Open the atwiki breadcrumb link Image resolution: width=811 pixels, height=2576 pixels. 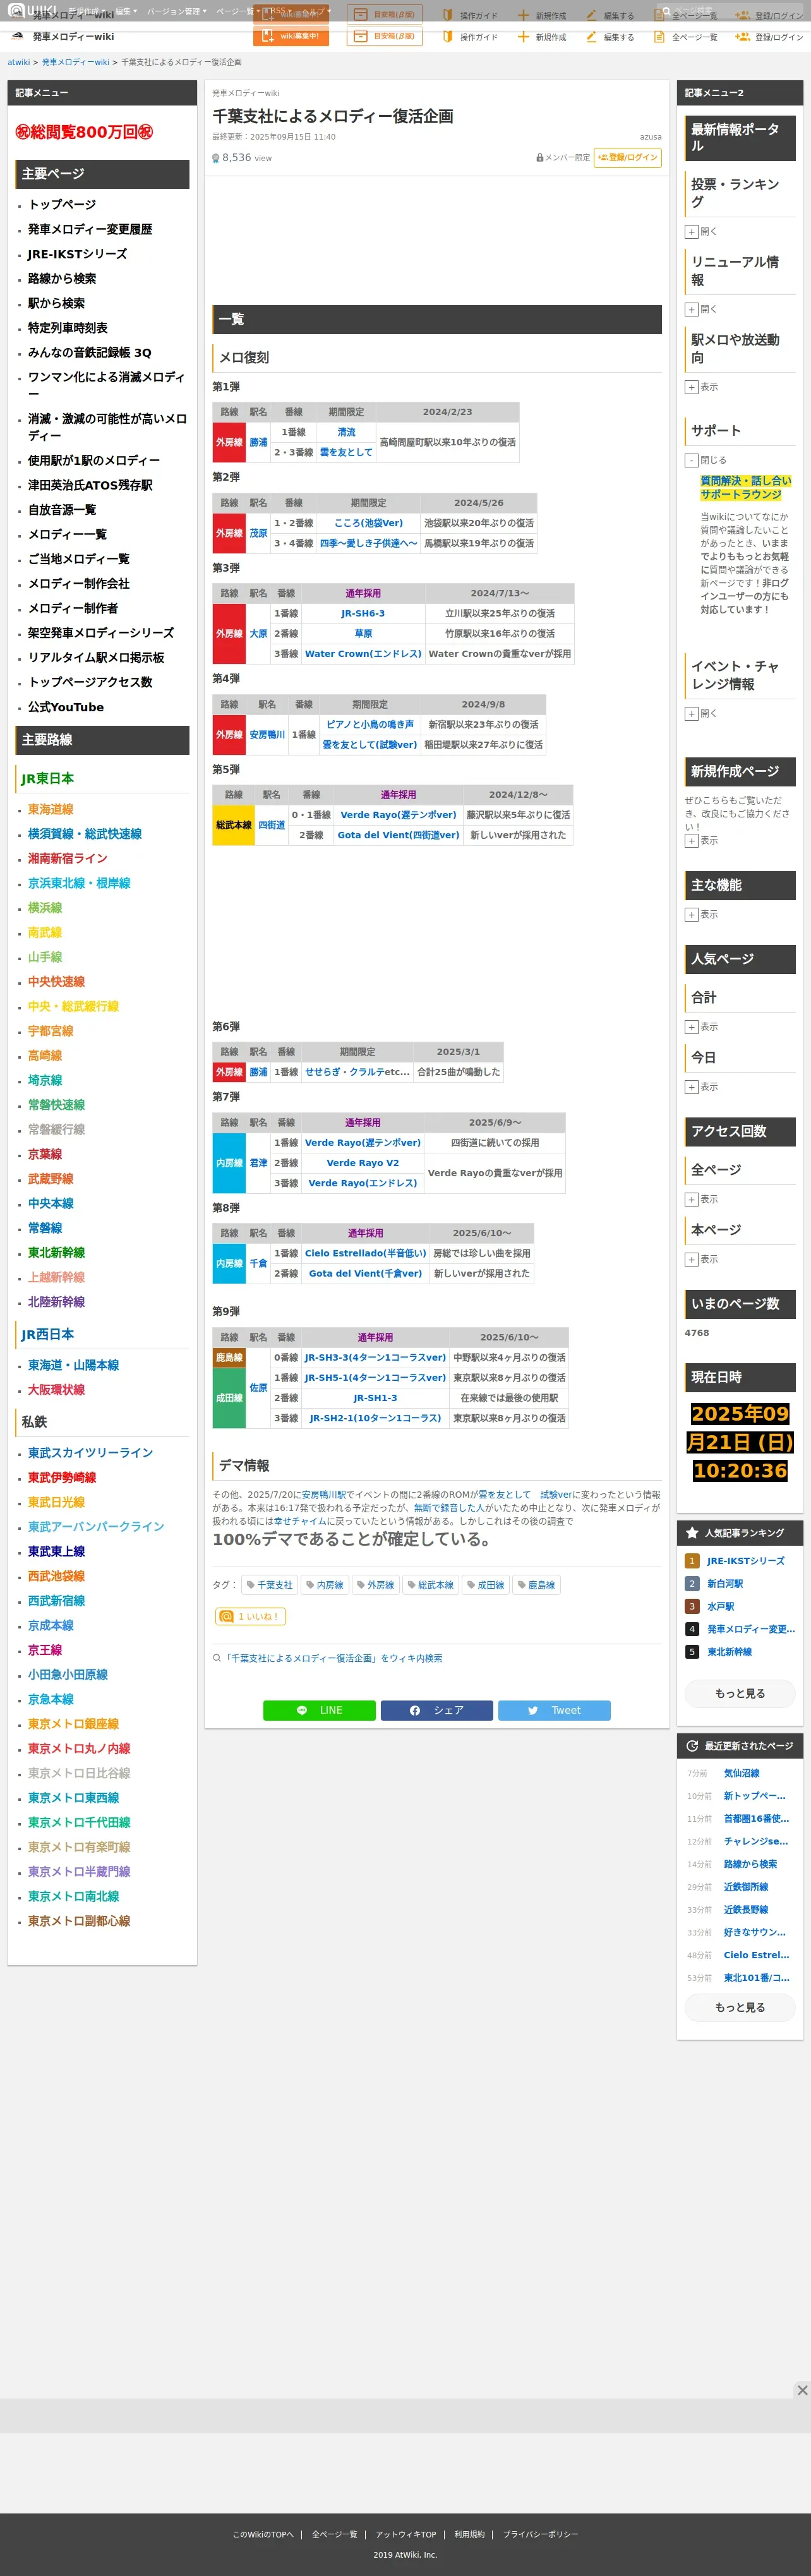tap(19, 62)
